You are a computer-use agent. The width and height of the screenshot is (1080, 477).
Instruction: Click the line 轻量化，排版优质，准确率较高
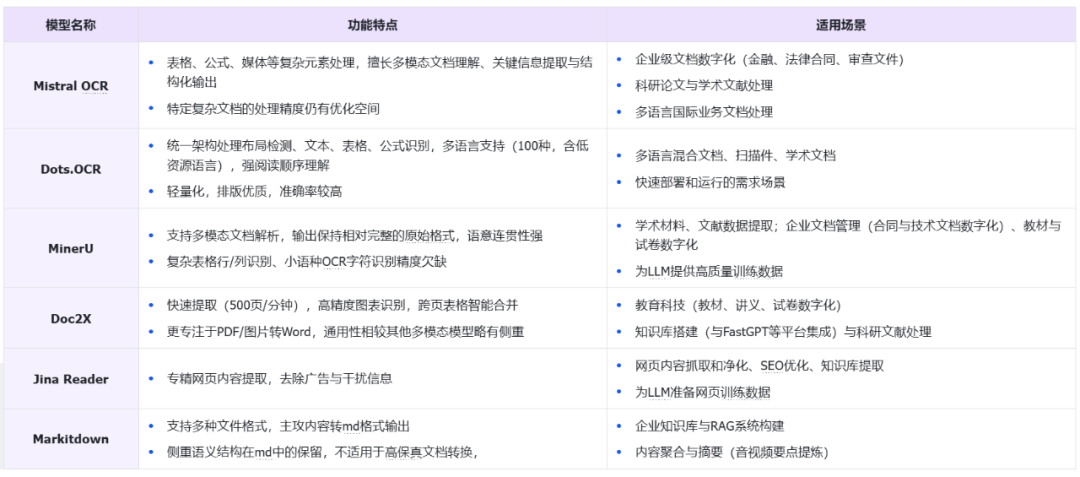254,191
